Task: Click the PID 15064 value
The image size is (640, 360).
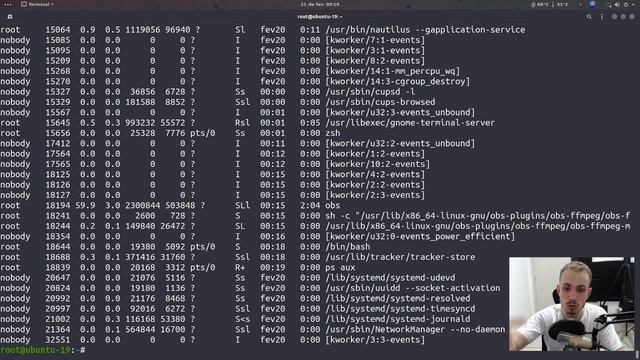Action: coord(58,30)
